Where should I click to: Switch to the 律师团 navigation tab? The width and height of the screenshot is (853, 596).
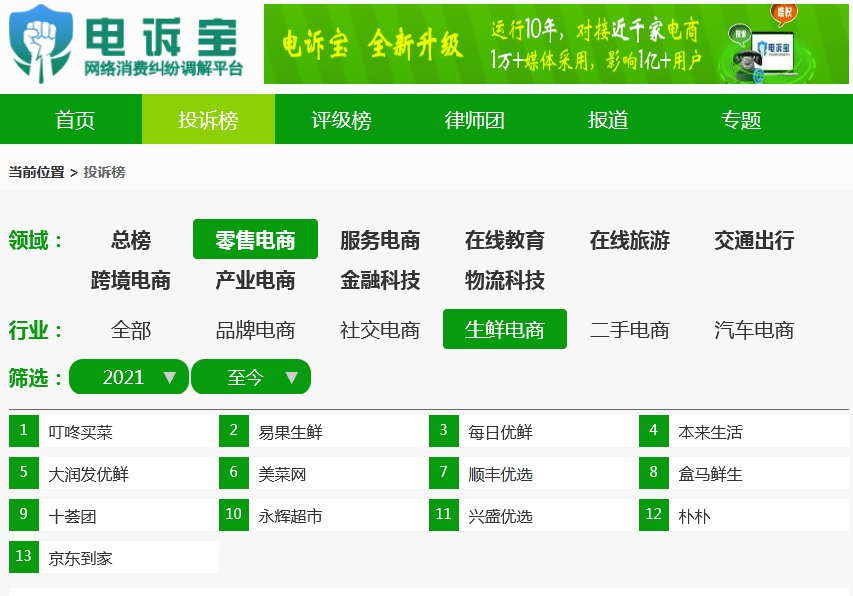point(474,120)
